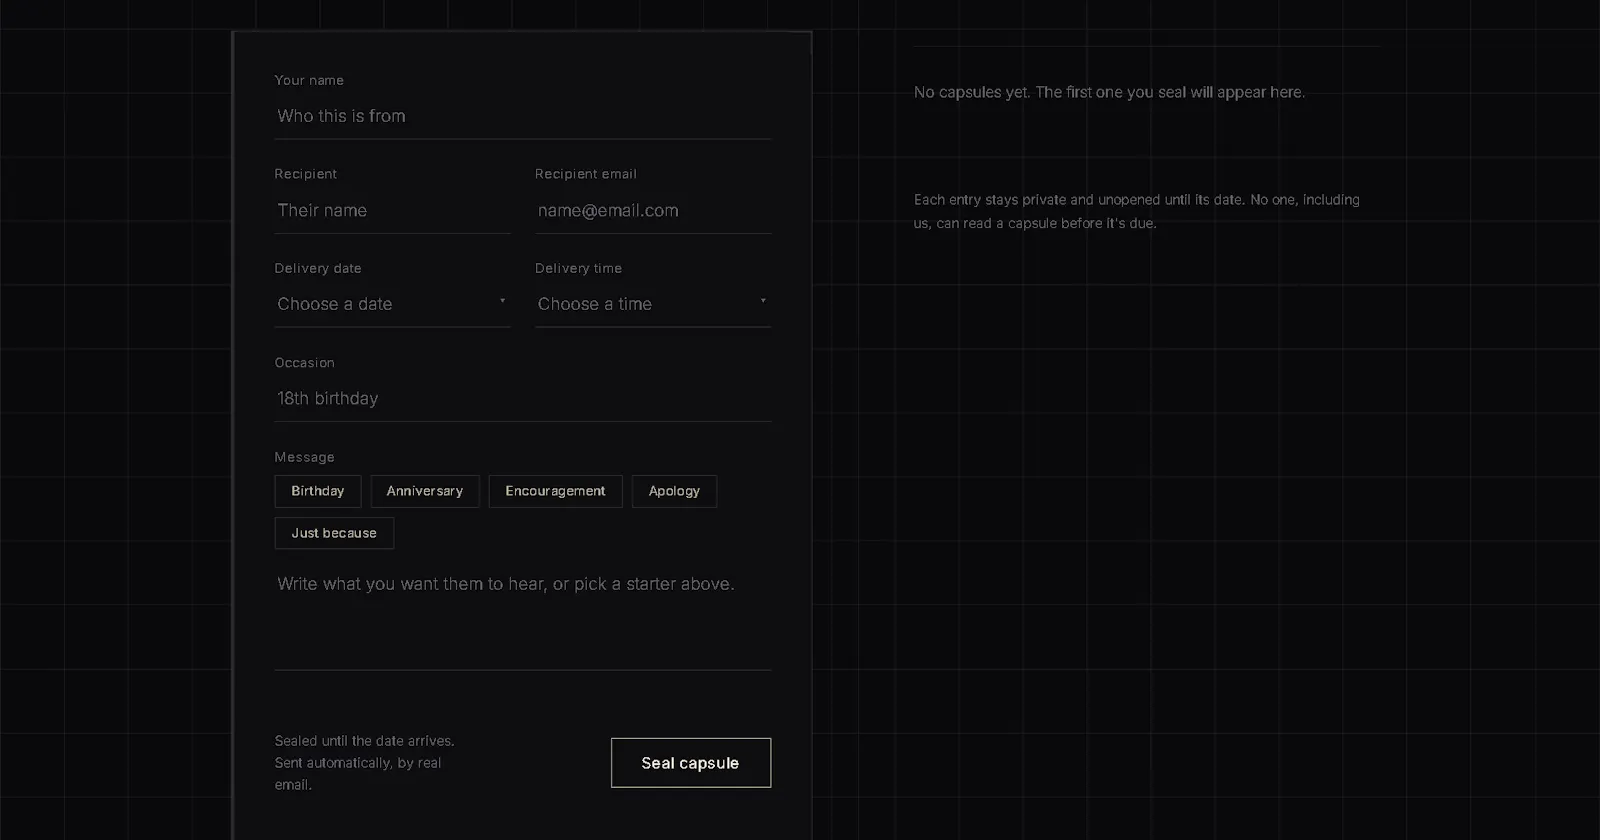
Task: Click into the Message text area
Action: point(523,615)
